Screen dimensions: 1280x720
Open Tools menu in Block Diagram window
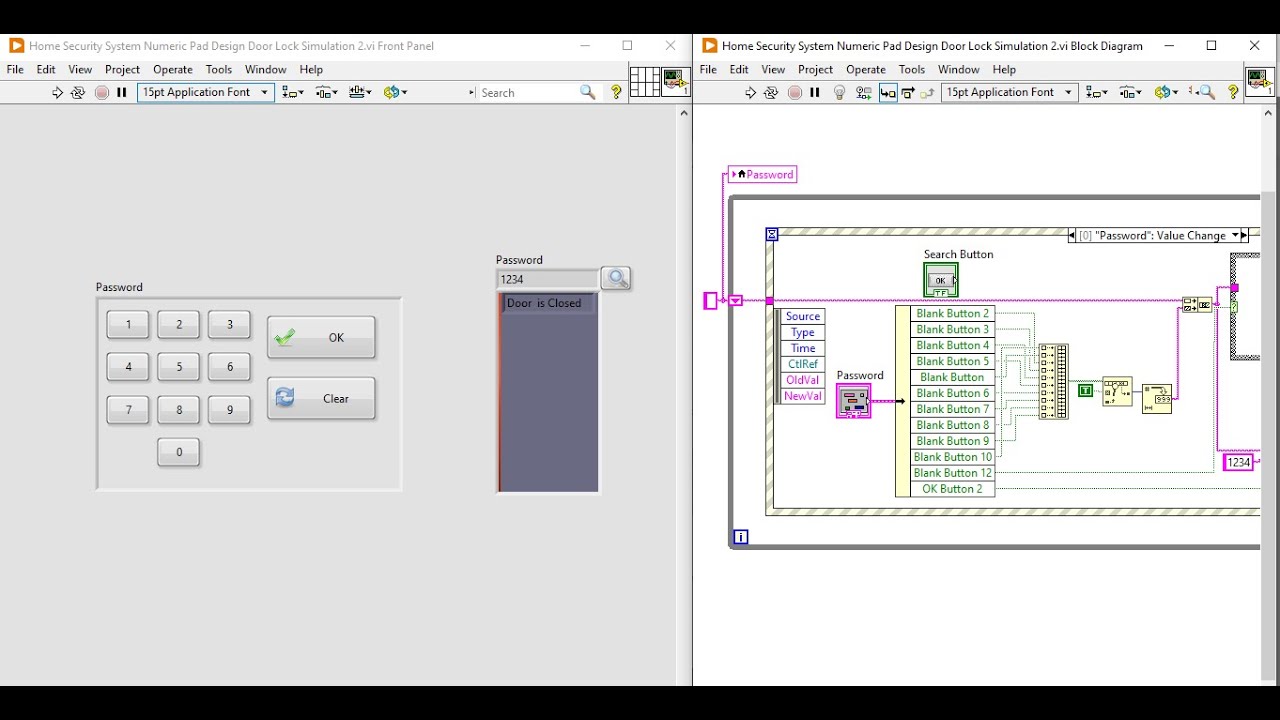912,70
